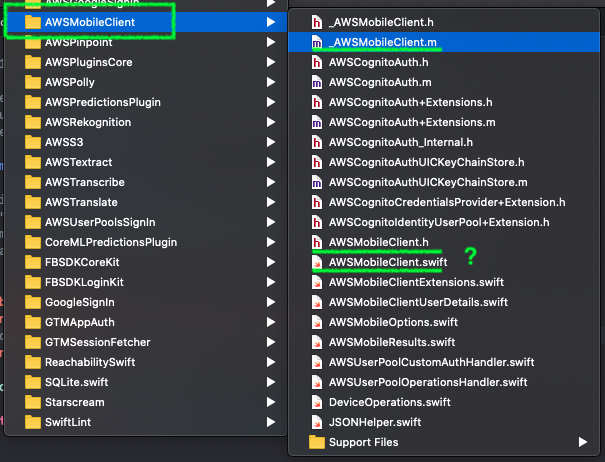
Task: Select the AWSMobileClient.h file
Action: click(444, 242)
